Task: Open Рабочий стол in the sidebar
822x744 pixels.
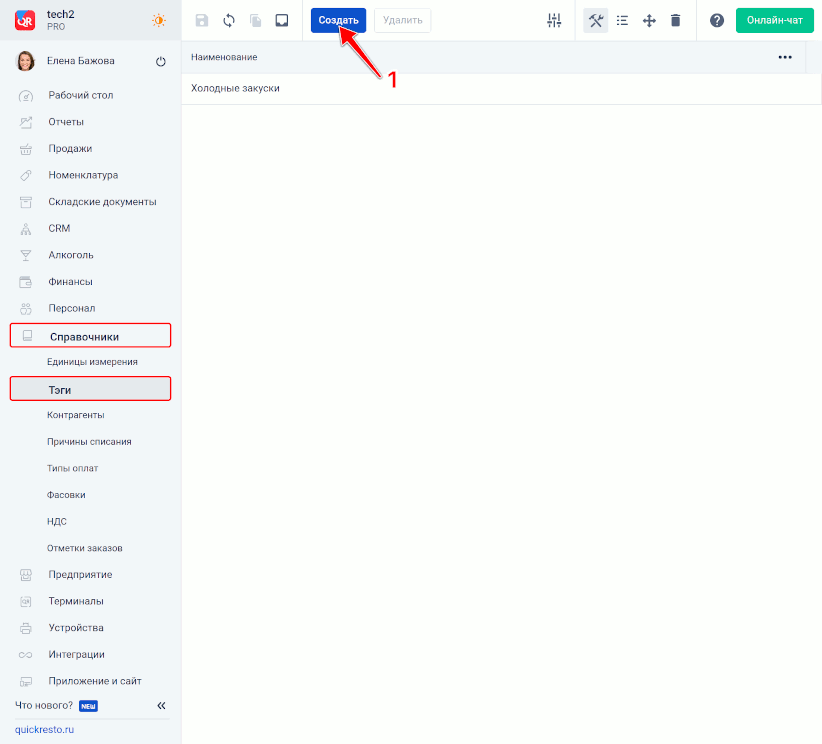Action: coord(81,95)
